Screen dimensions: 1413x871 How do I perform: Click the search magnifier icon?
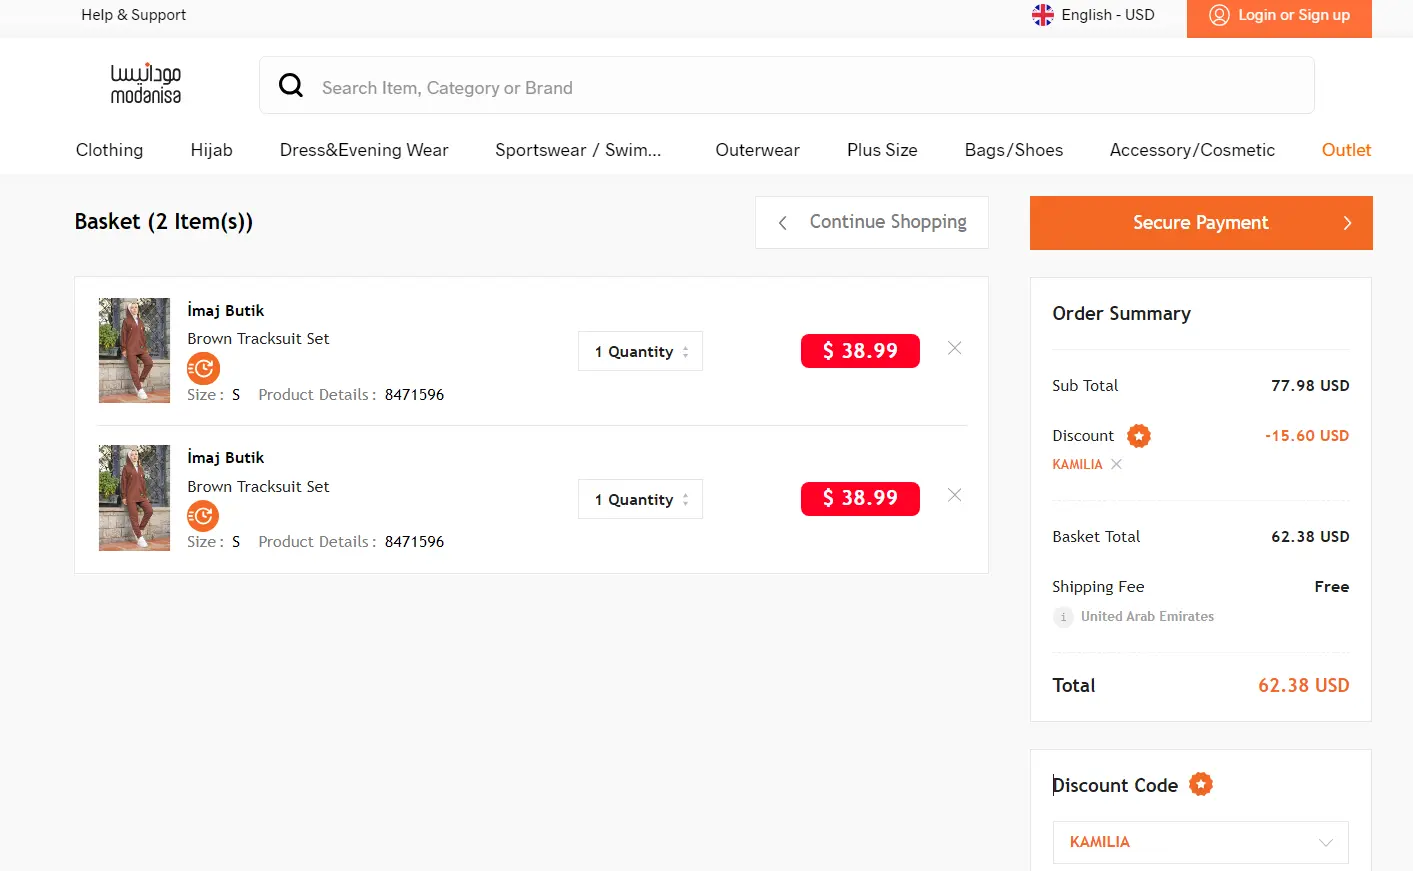[x=291, y=86]
